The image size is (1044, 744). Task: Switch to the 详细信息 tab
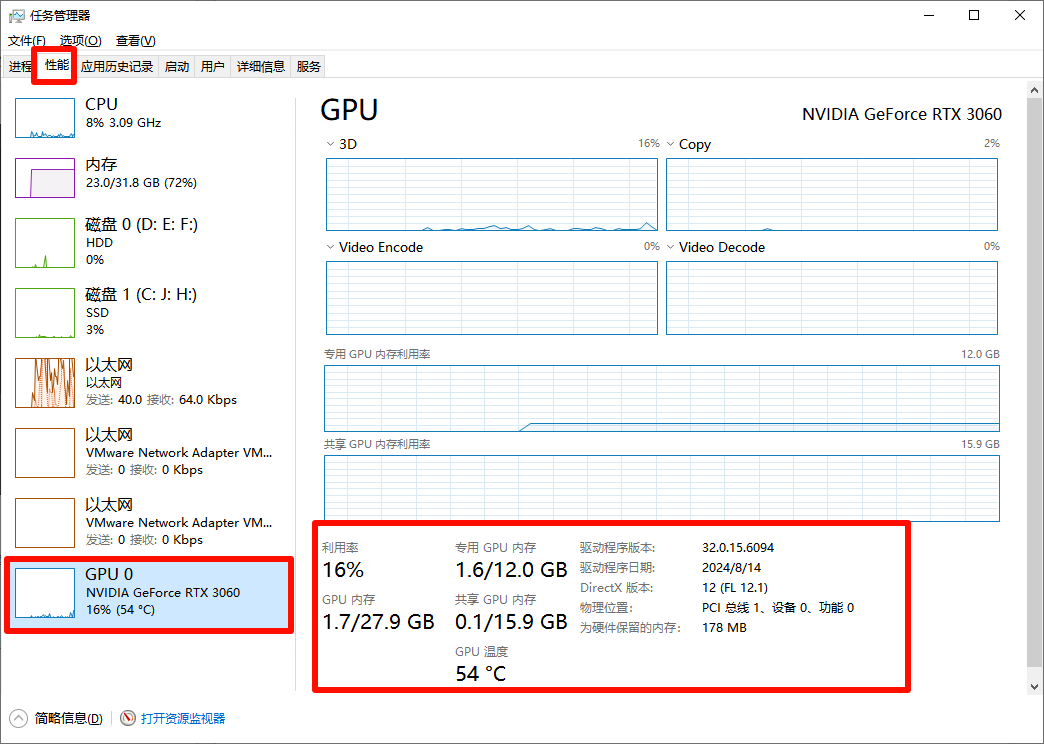260,67
